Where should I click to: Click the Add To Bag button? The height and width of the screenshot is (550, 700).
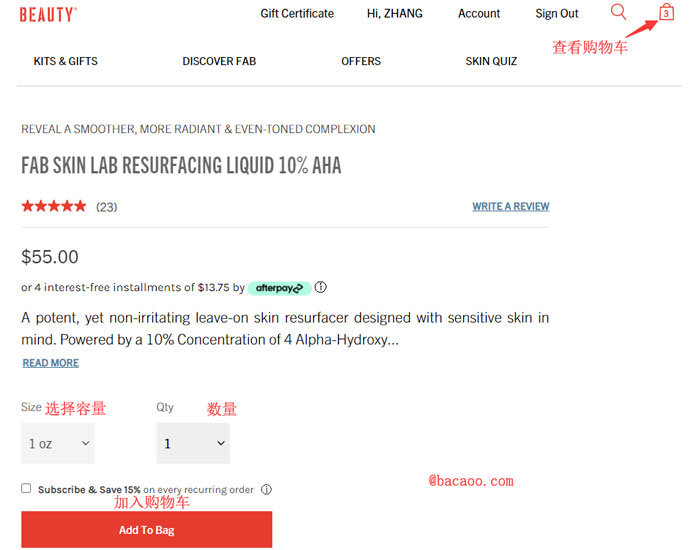click(x=147, y=529)
